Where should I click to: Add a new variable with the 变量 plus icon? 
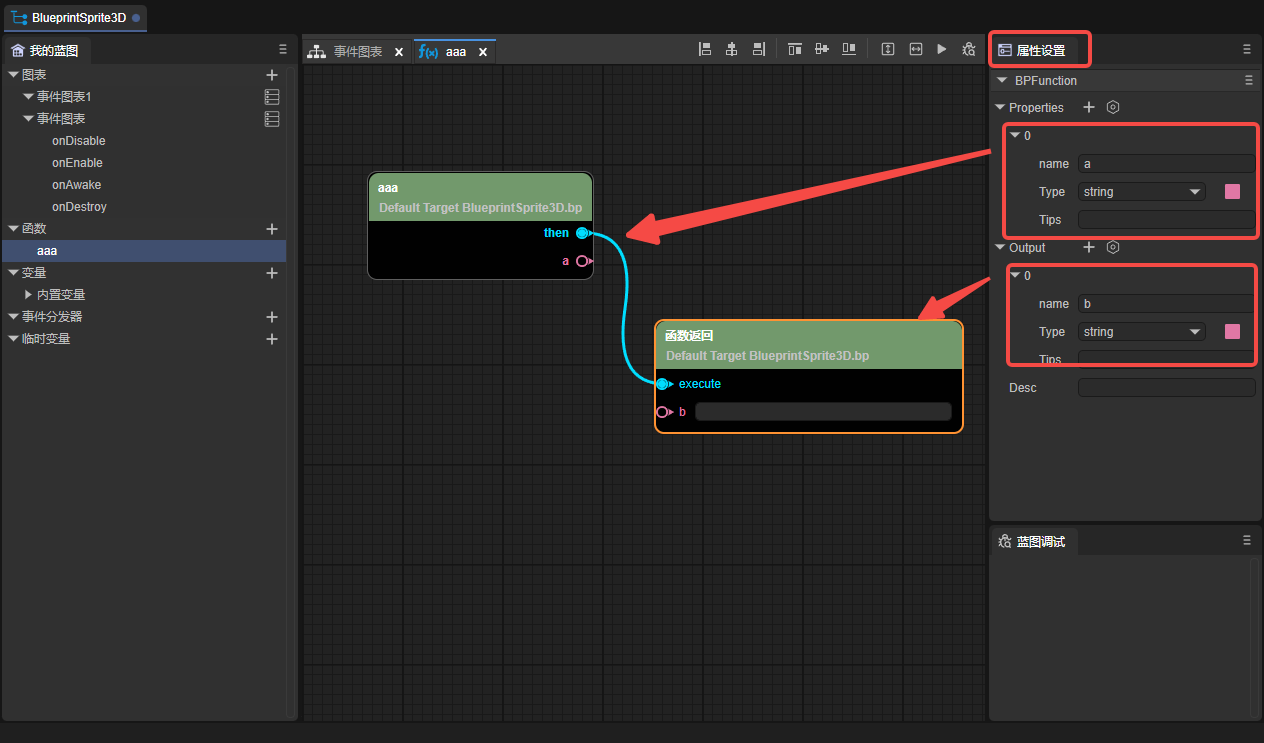coord(271,273)
